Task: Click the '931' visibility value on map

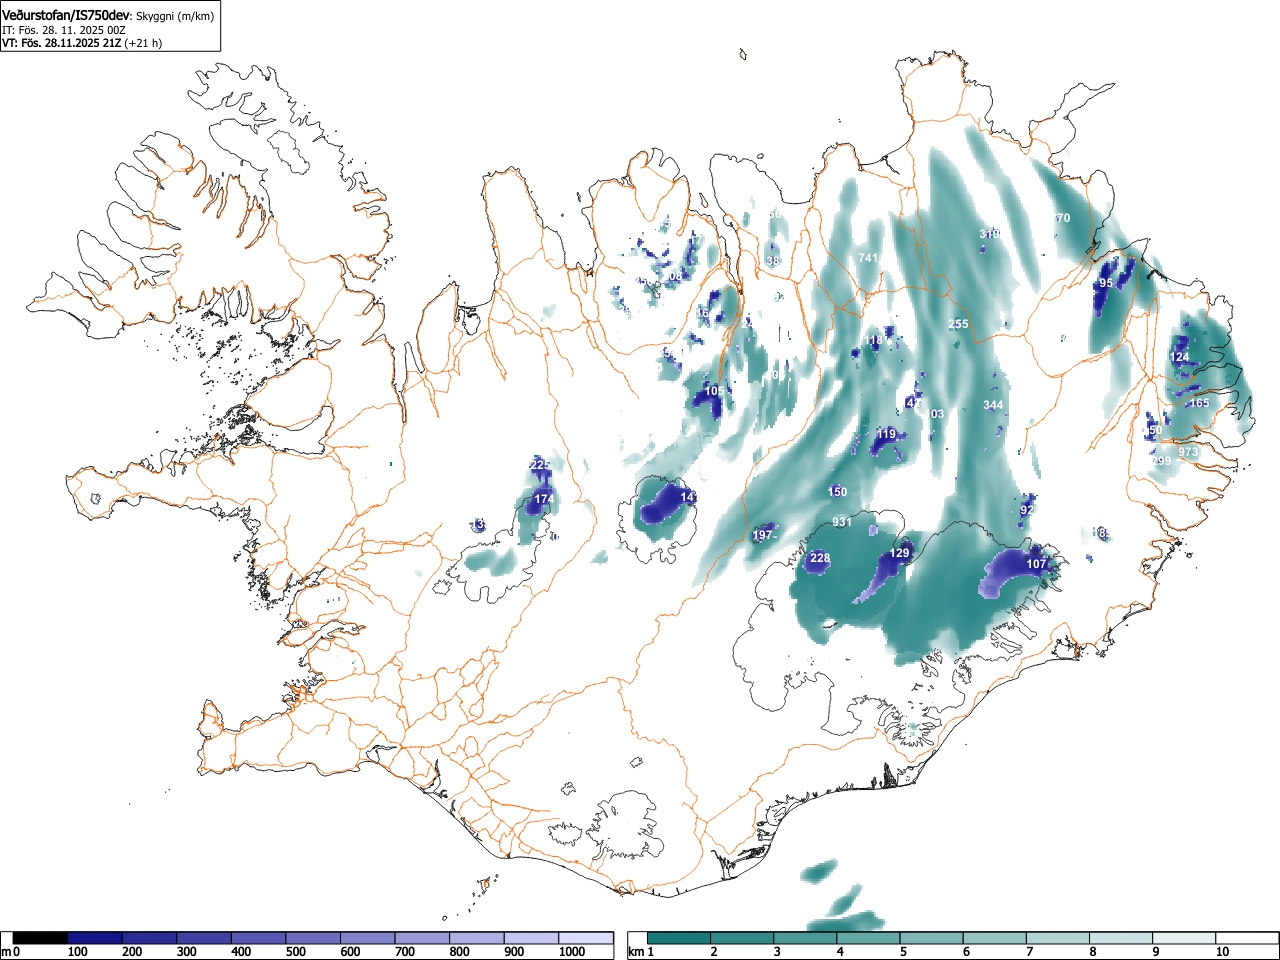Action: point(842,522)
